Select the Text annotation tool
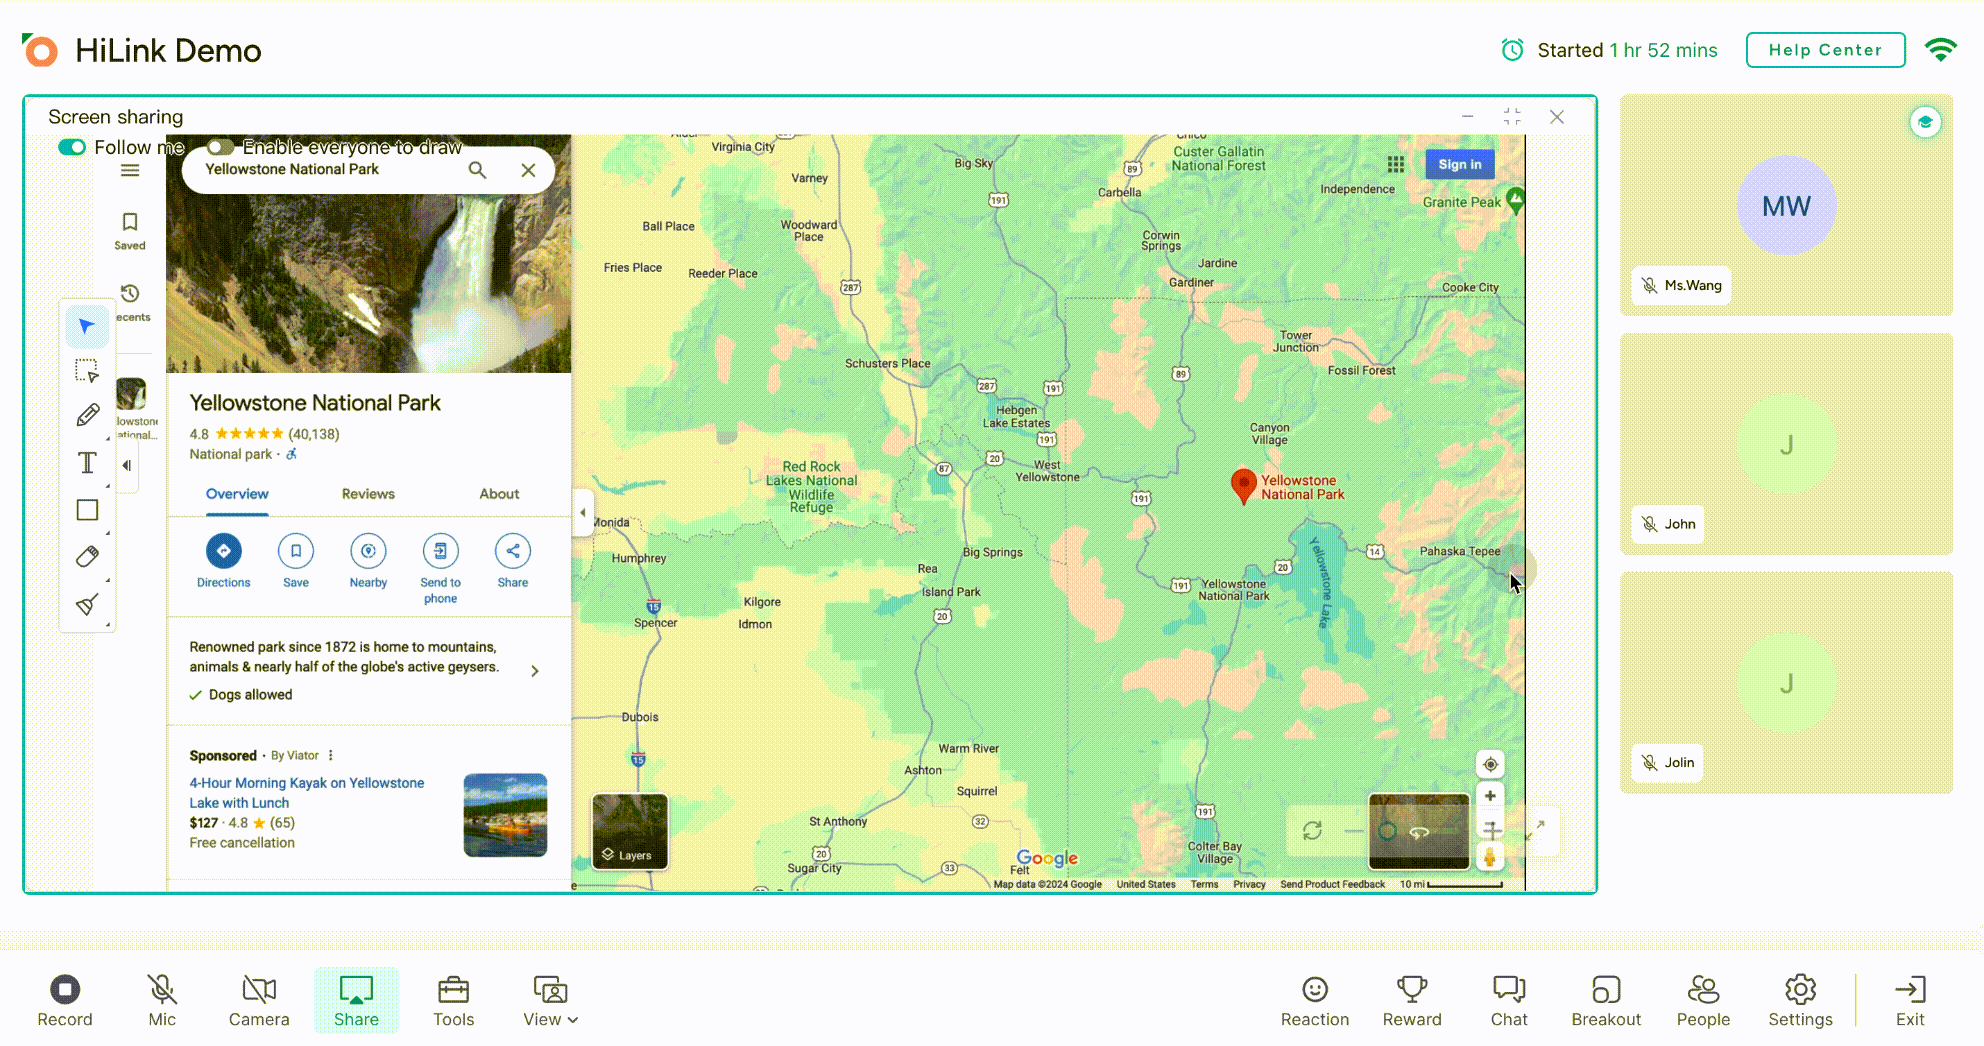The image size is (1984, 1046). 87,462
